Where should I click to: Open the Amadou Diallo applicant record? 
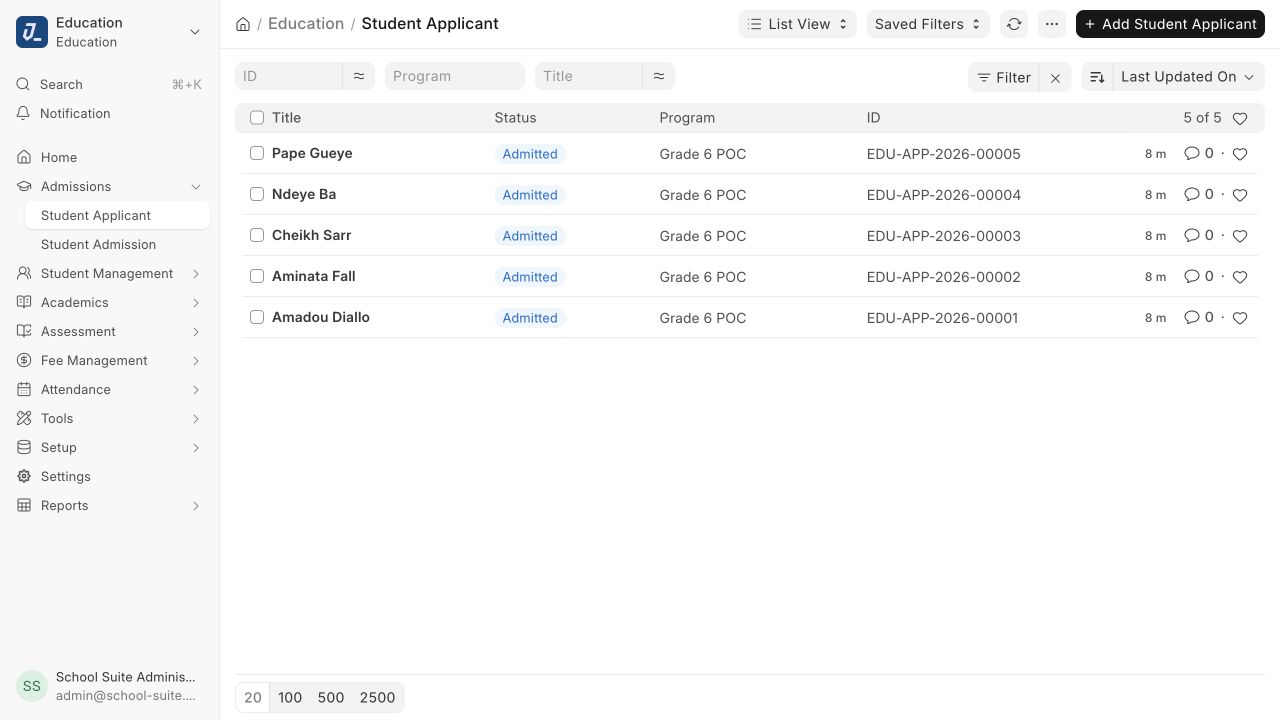321,317
